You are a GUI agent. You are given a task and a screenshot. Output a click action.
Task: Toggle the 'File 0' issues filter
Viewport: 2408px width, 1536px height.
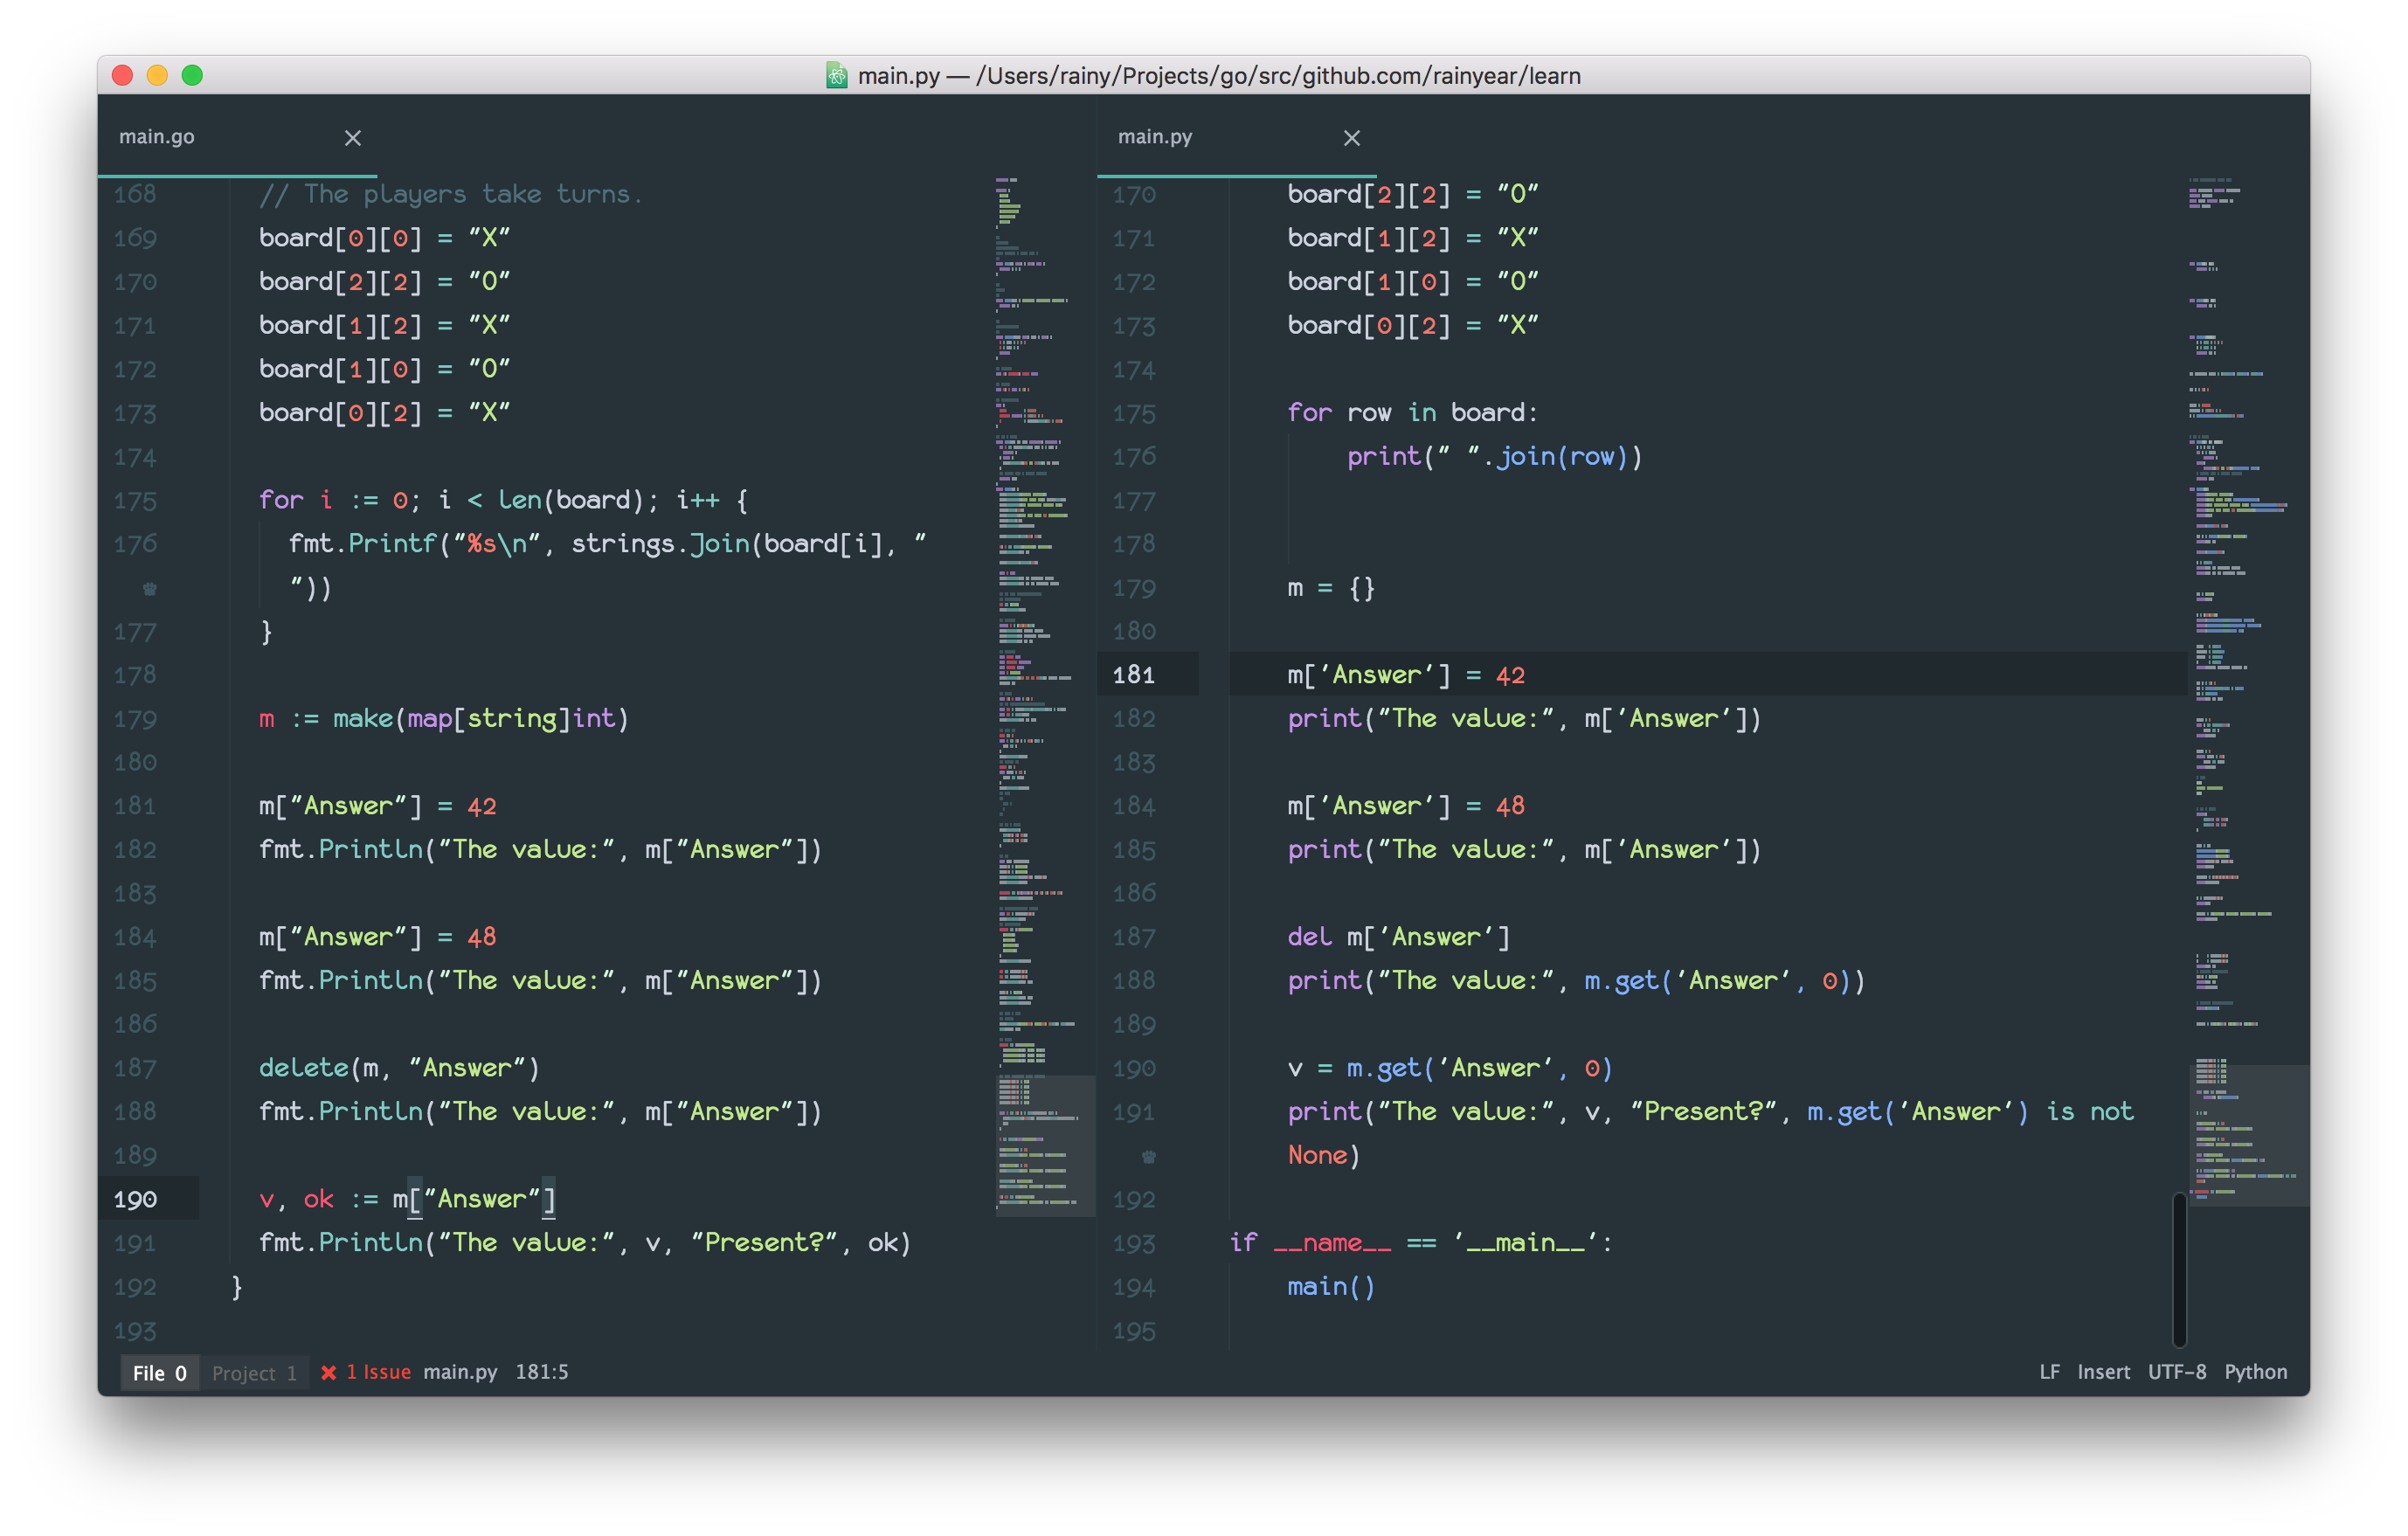coord(159,1372)
